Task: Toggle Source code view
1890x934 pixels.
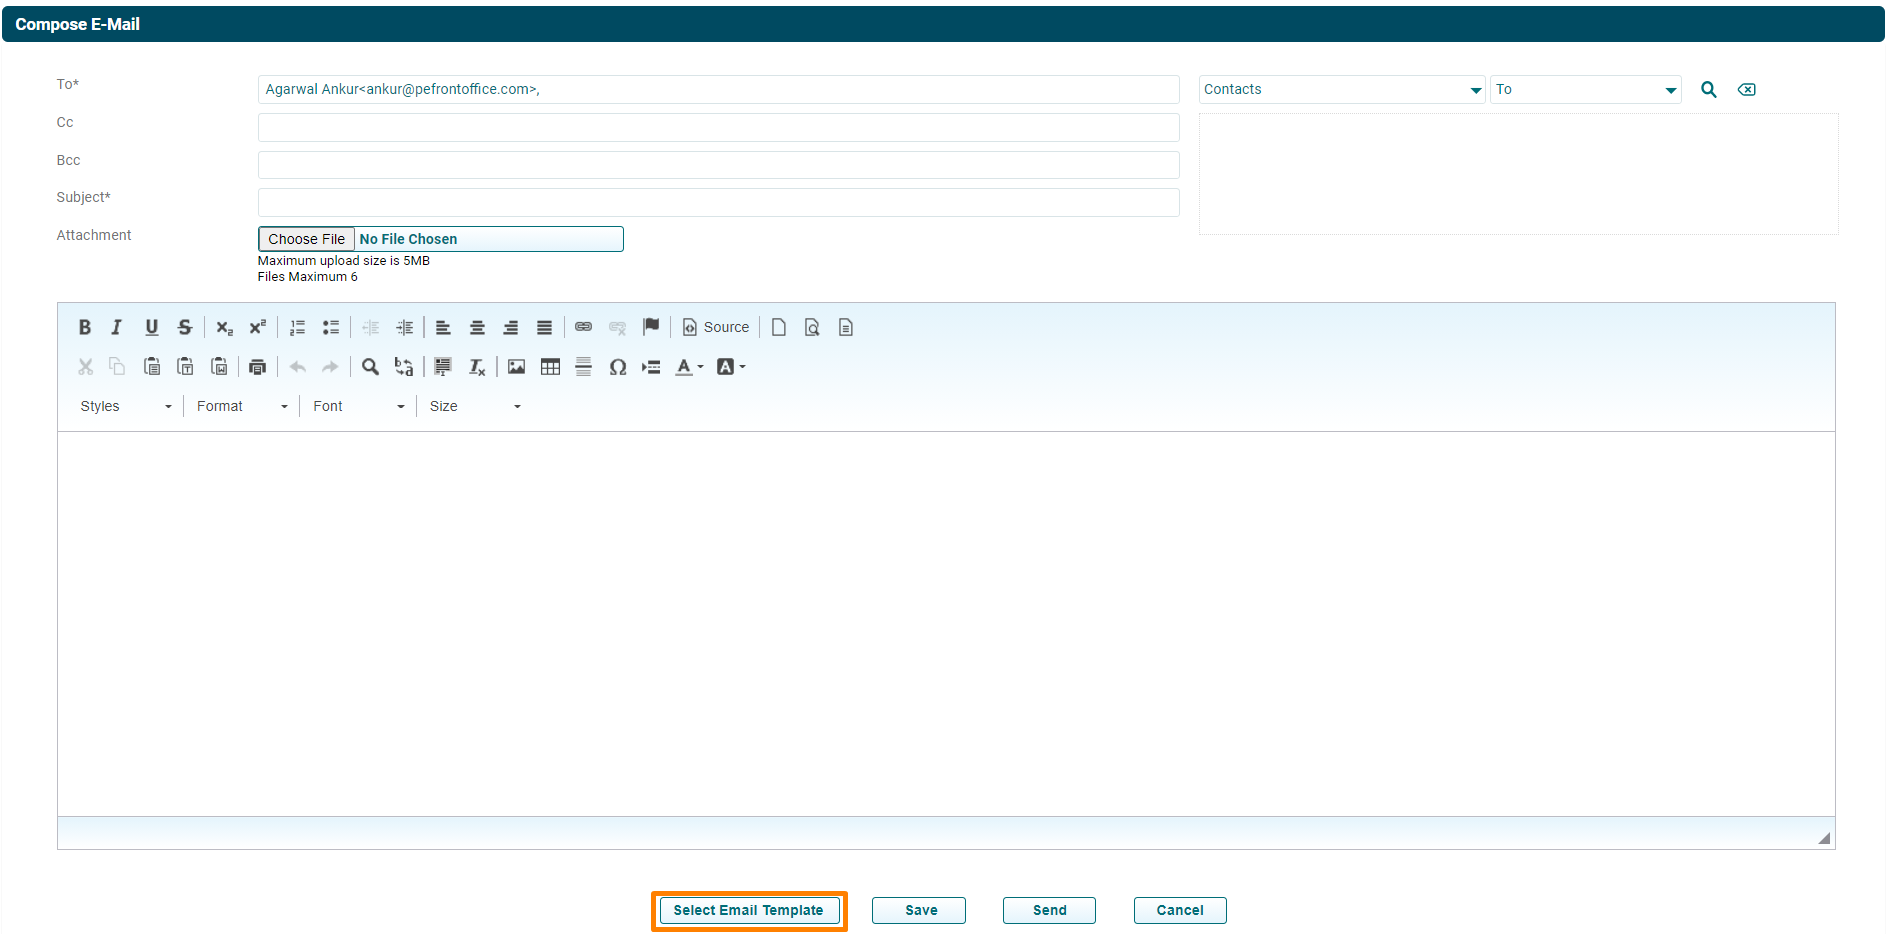Action: [716, 327]
